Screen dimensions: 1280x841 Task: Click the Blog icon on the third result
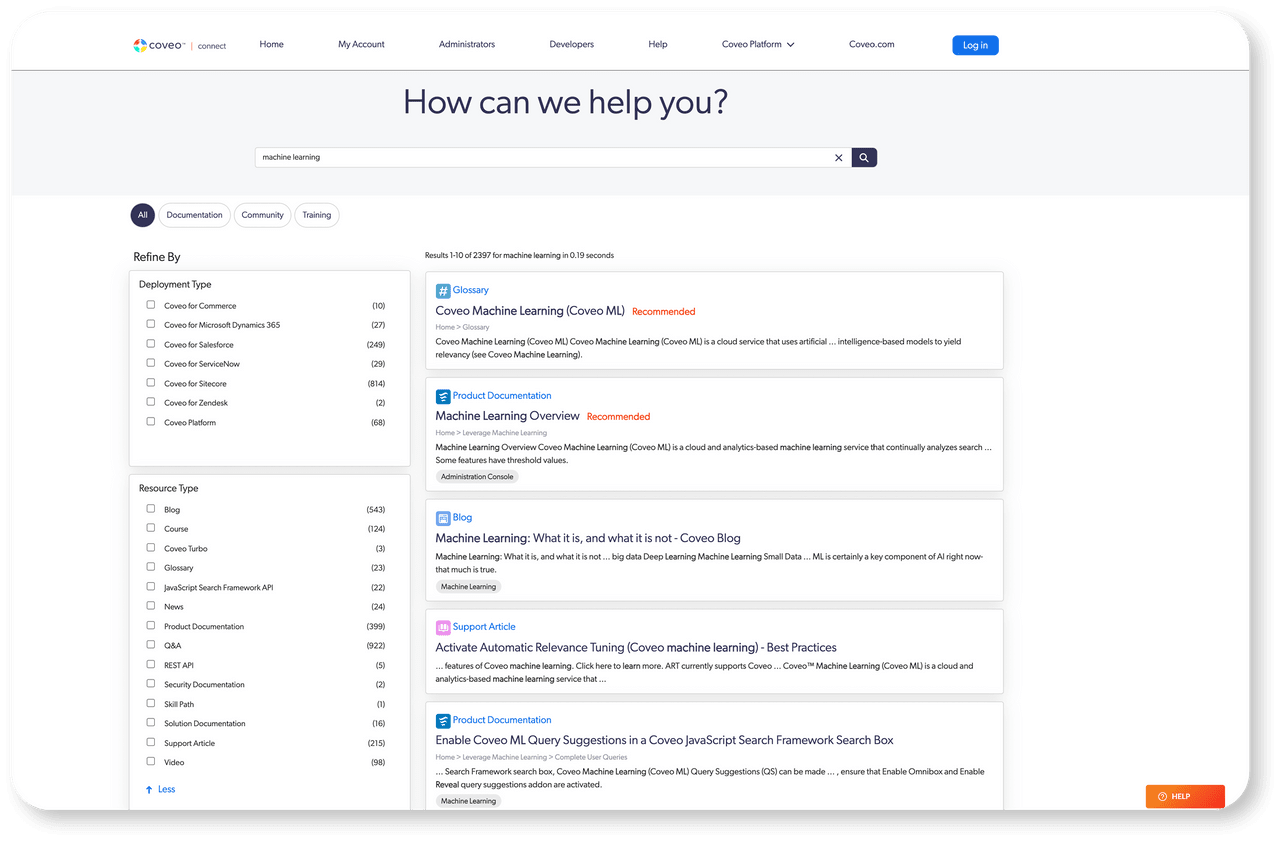click(x=442, y=517)
